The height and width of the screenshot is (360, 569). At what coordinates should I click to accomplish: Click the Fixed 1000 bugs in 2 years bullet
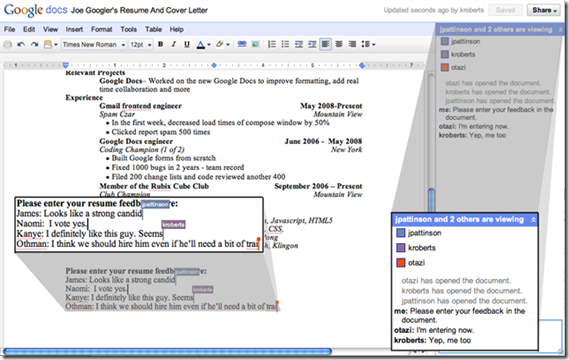point(177,167)
